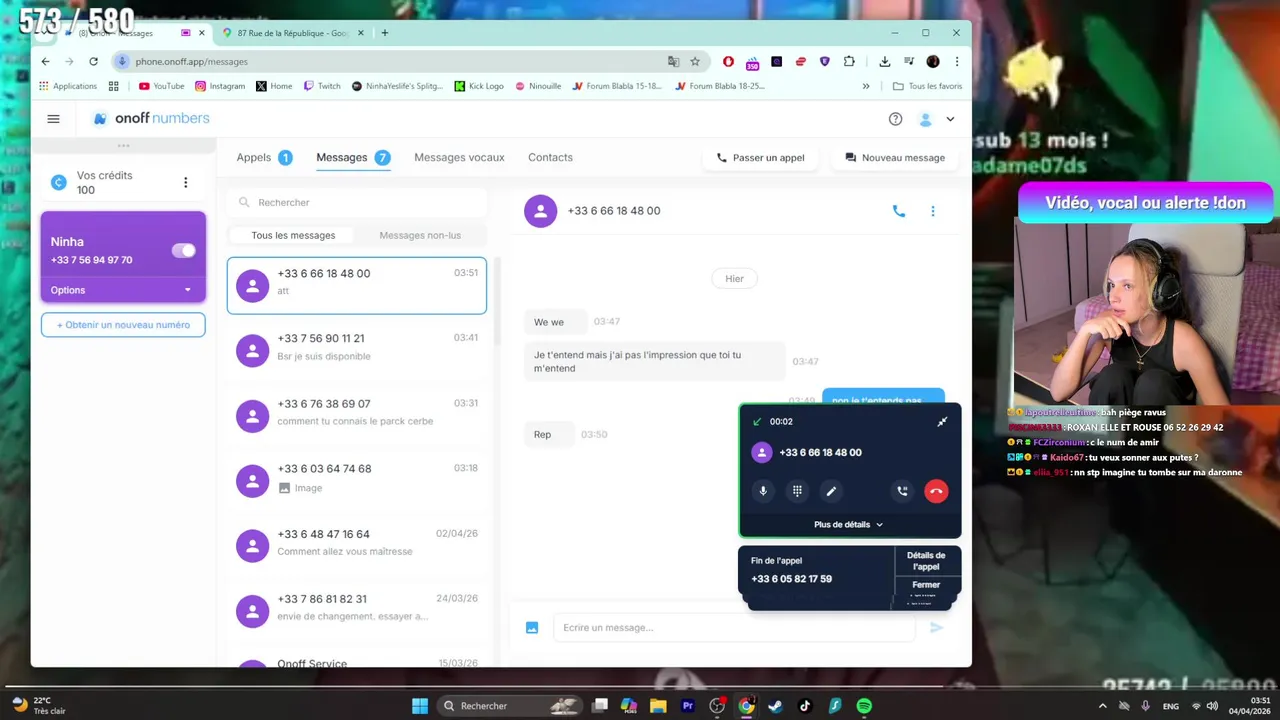Open the account dropdown arrow at top right
Viewport: 1280px width, 720px height.
950,119
